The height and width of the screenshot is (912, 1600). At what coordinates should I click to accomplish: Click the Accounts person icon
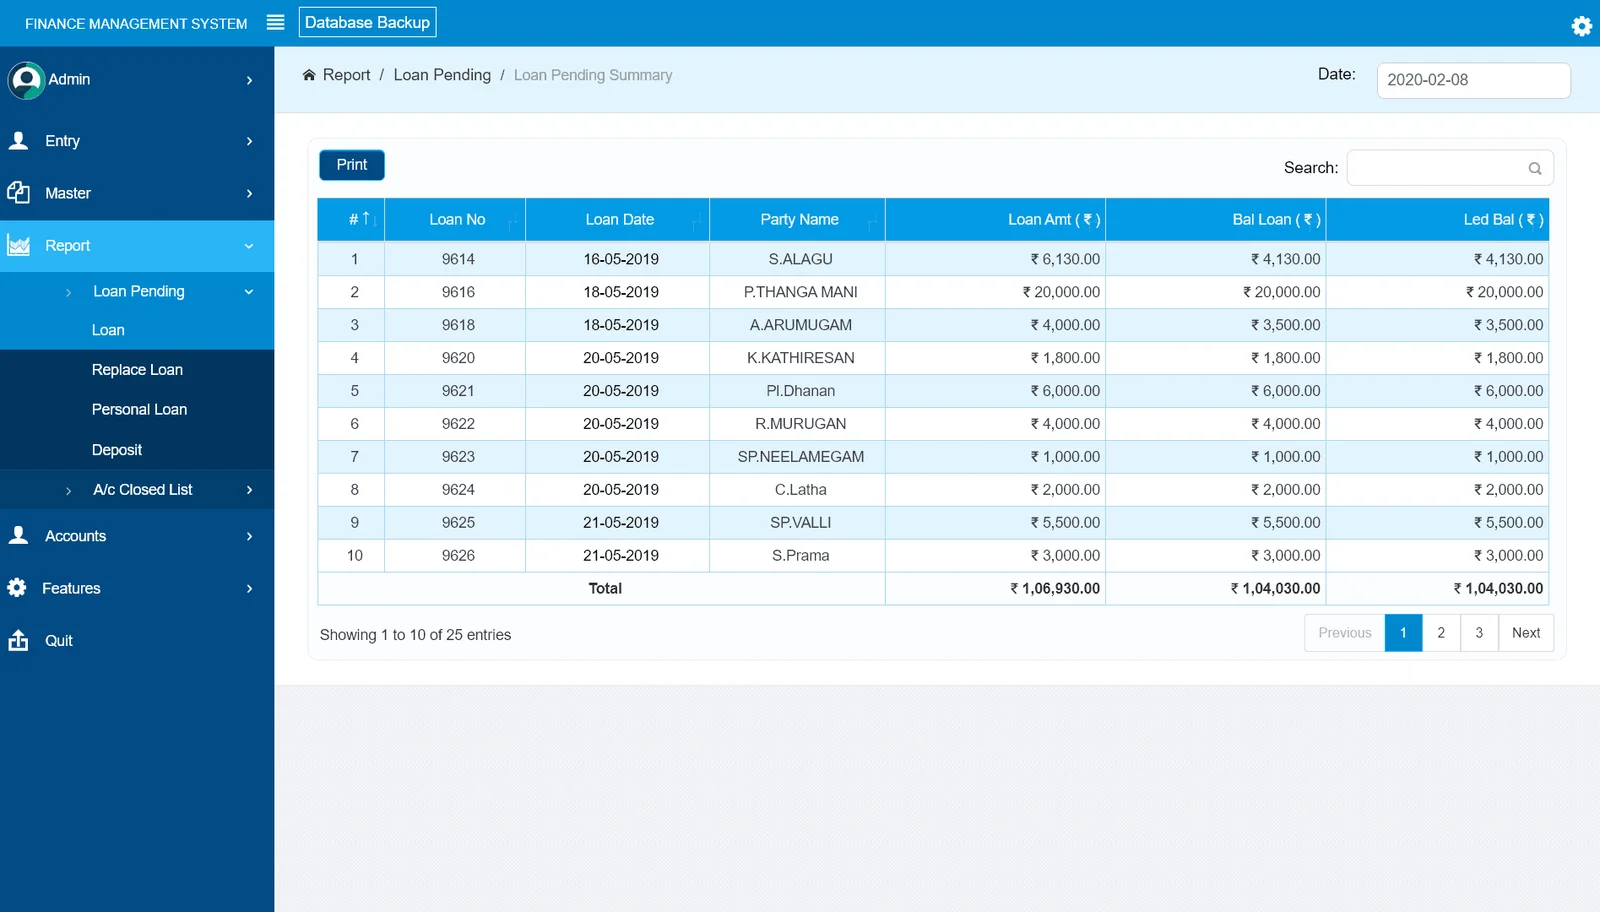pos(18,536)
